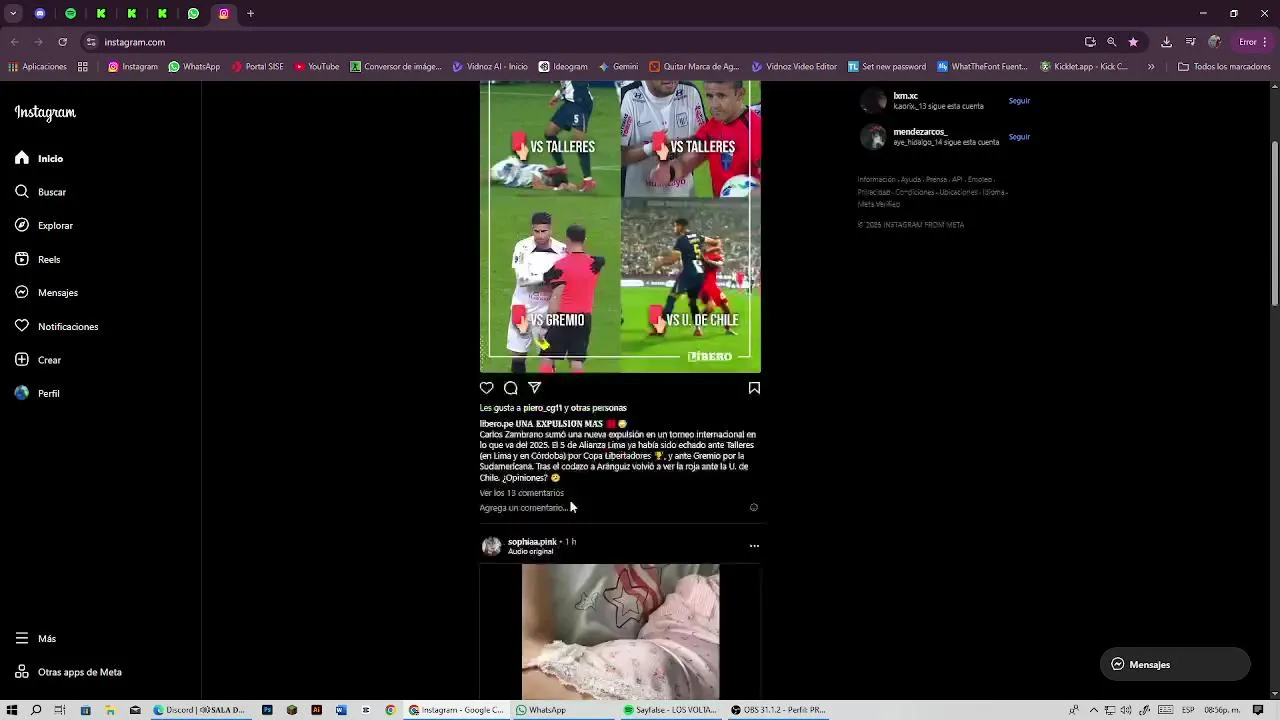This screenshot has height=720, width=1280.
Task: Open Mensajes in the left sidebar
Action: (x=46, y=292)
